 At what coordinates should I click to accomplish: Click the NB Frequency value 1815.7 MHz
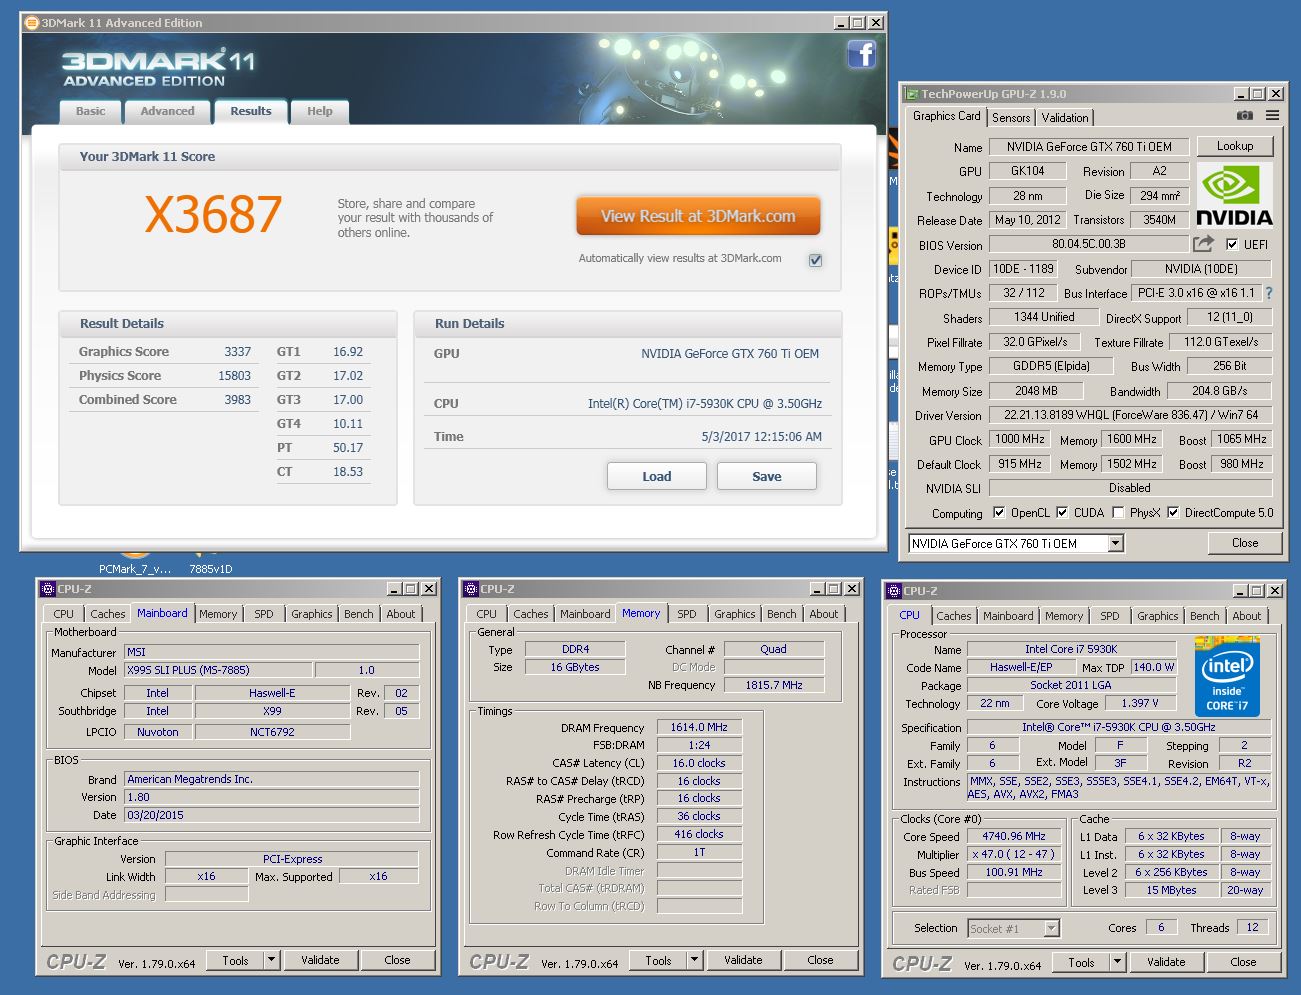click(x=774, y=685)
